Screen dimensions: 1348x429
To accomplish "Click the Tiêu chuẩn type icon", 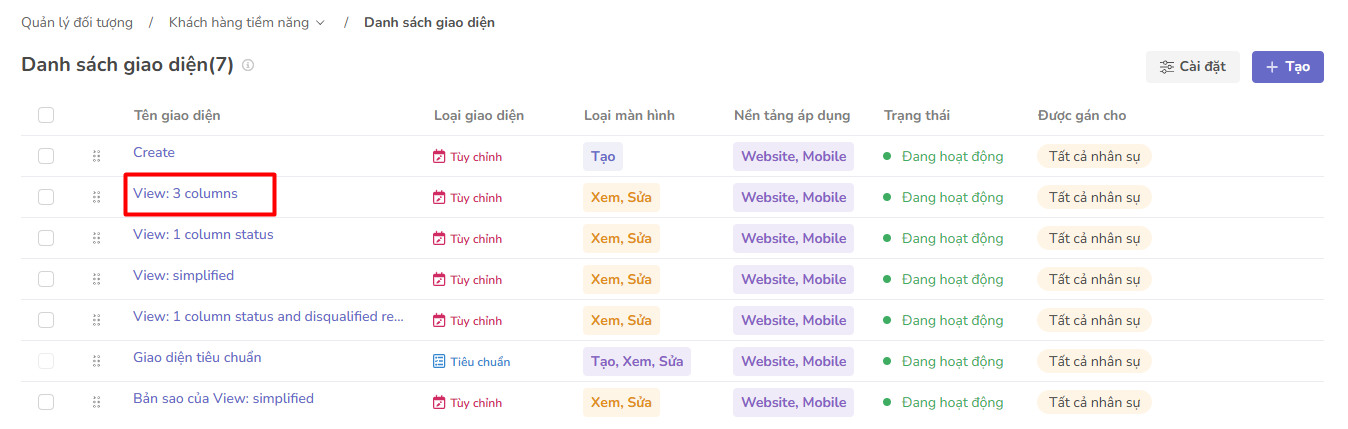I will [439, 361].
